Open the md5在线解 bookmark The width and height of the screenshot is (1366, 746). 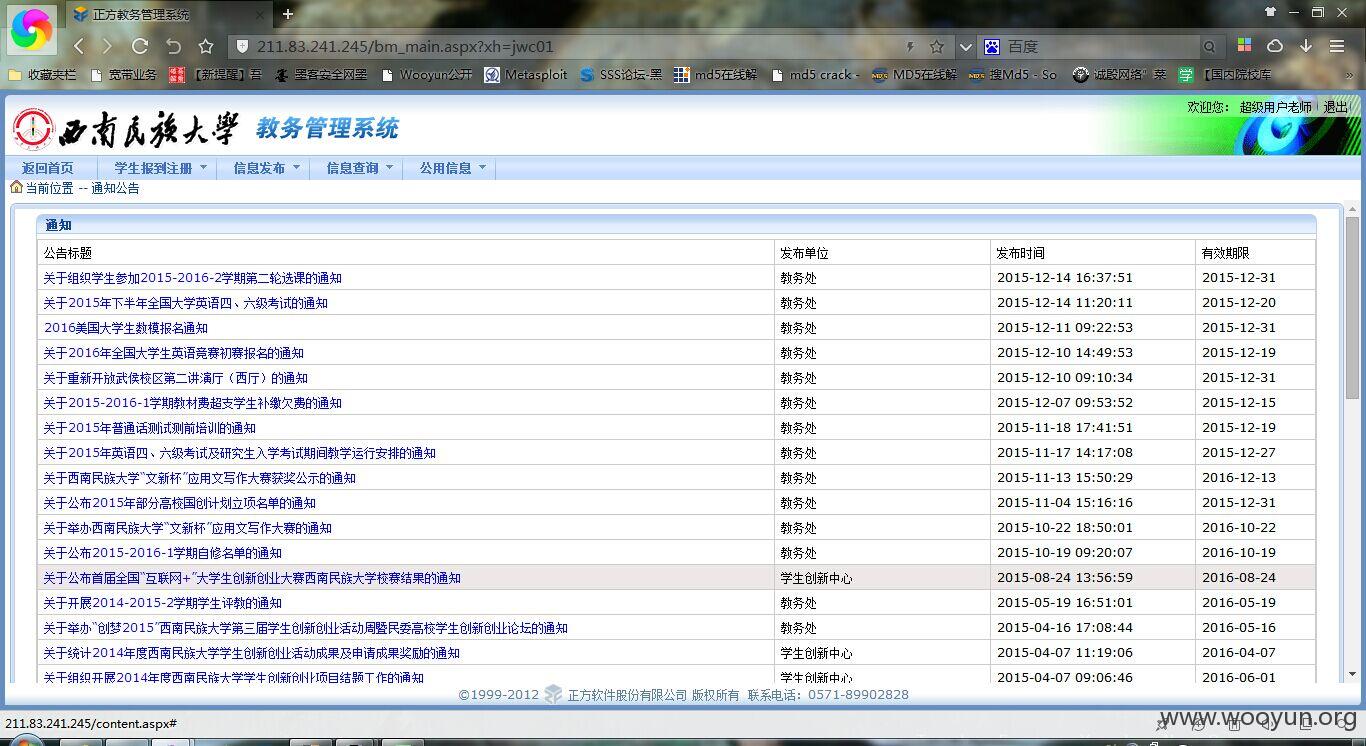coord(716,74)
